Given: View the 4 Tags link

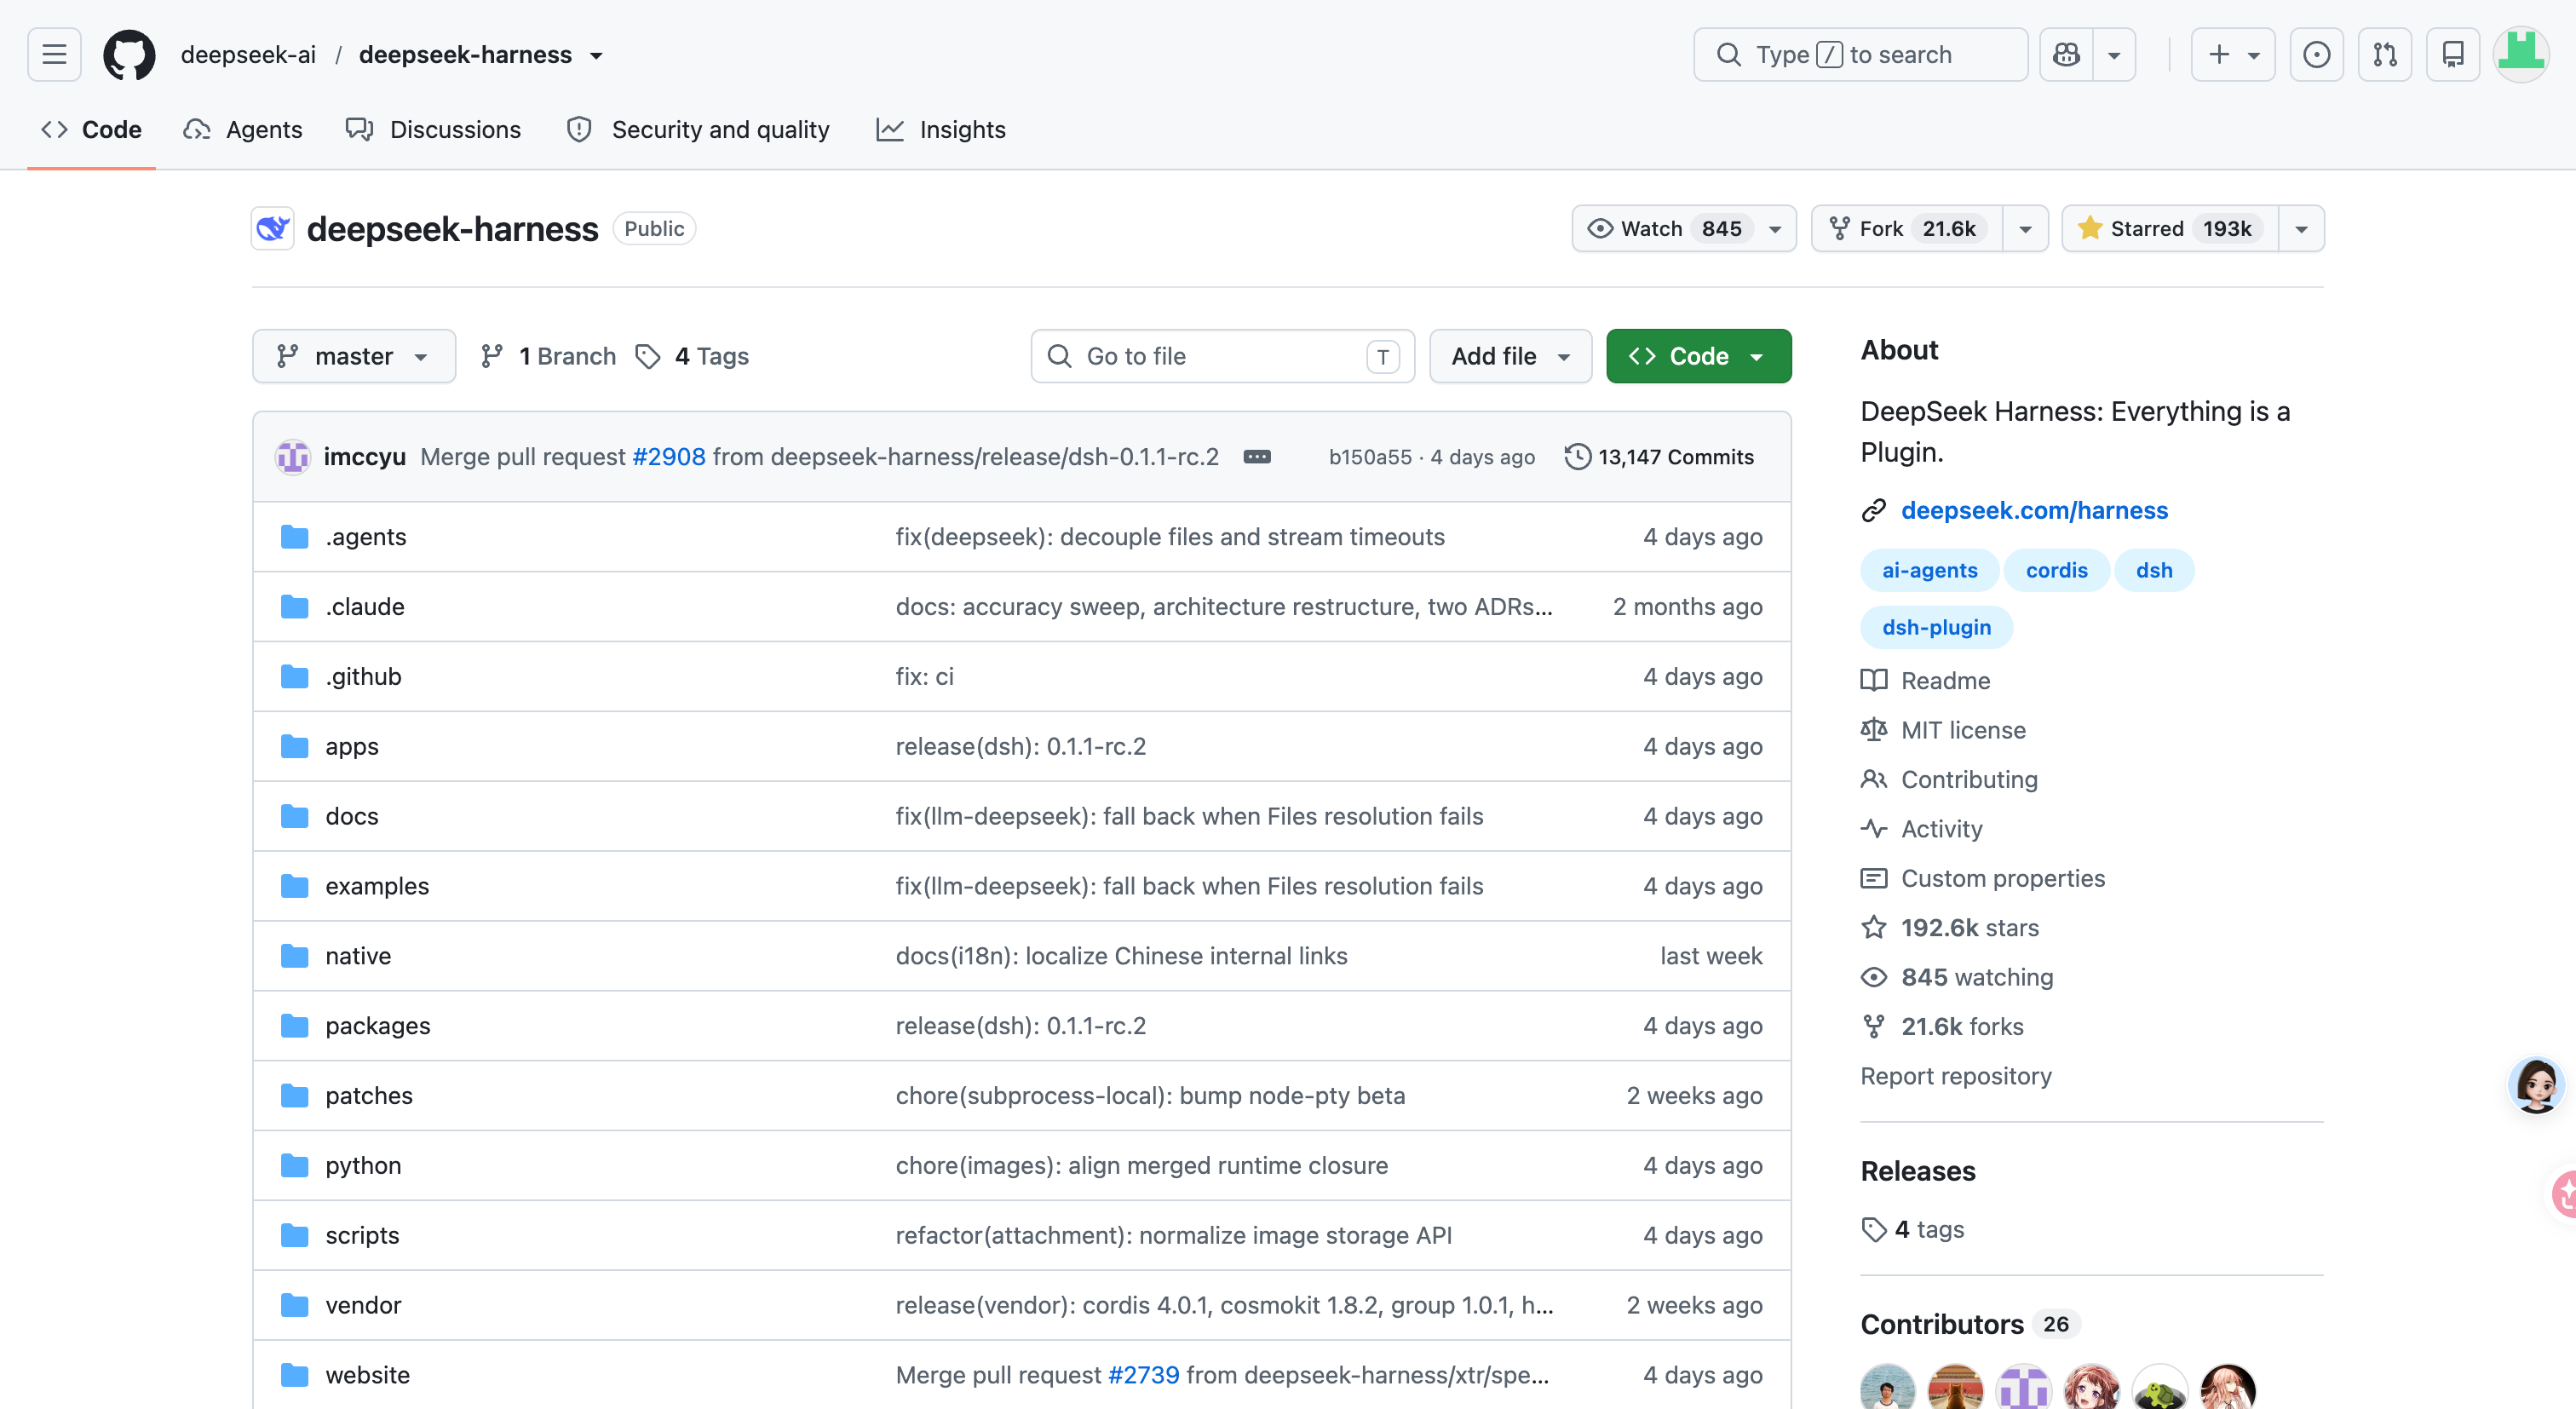Looking at the screenshot, I should [692, 356].
